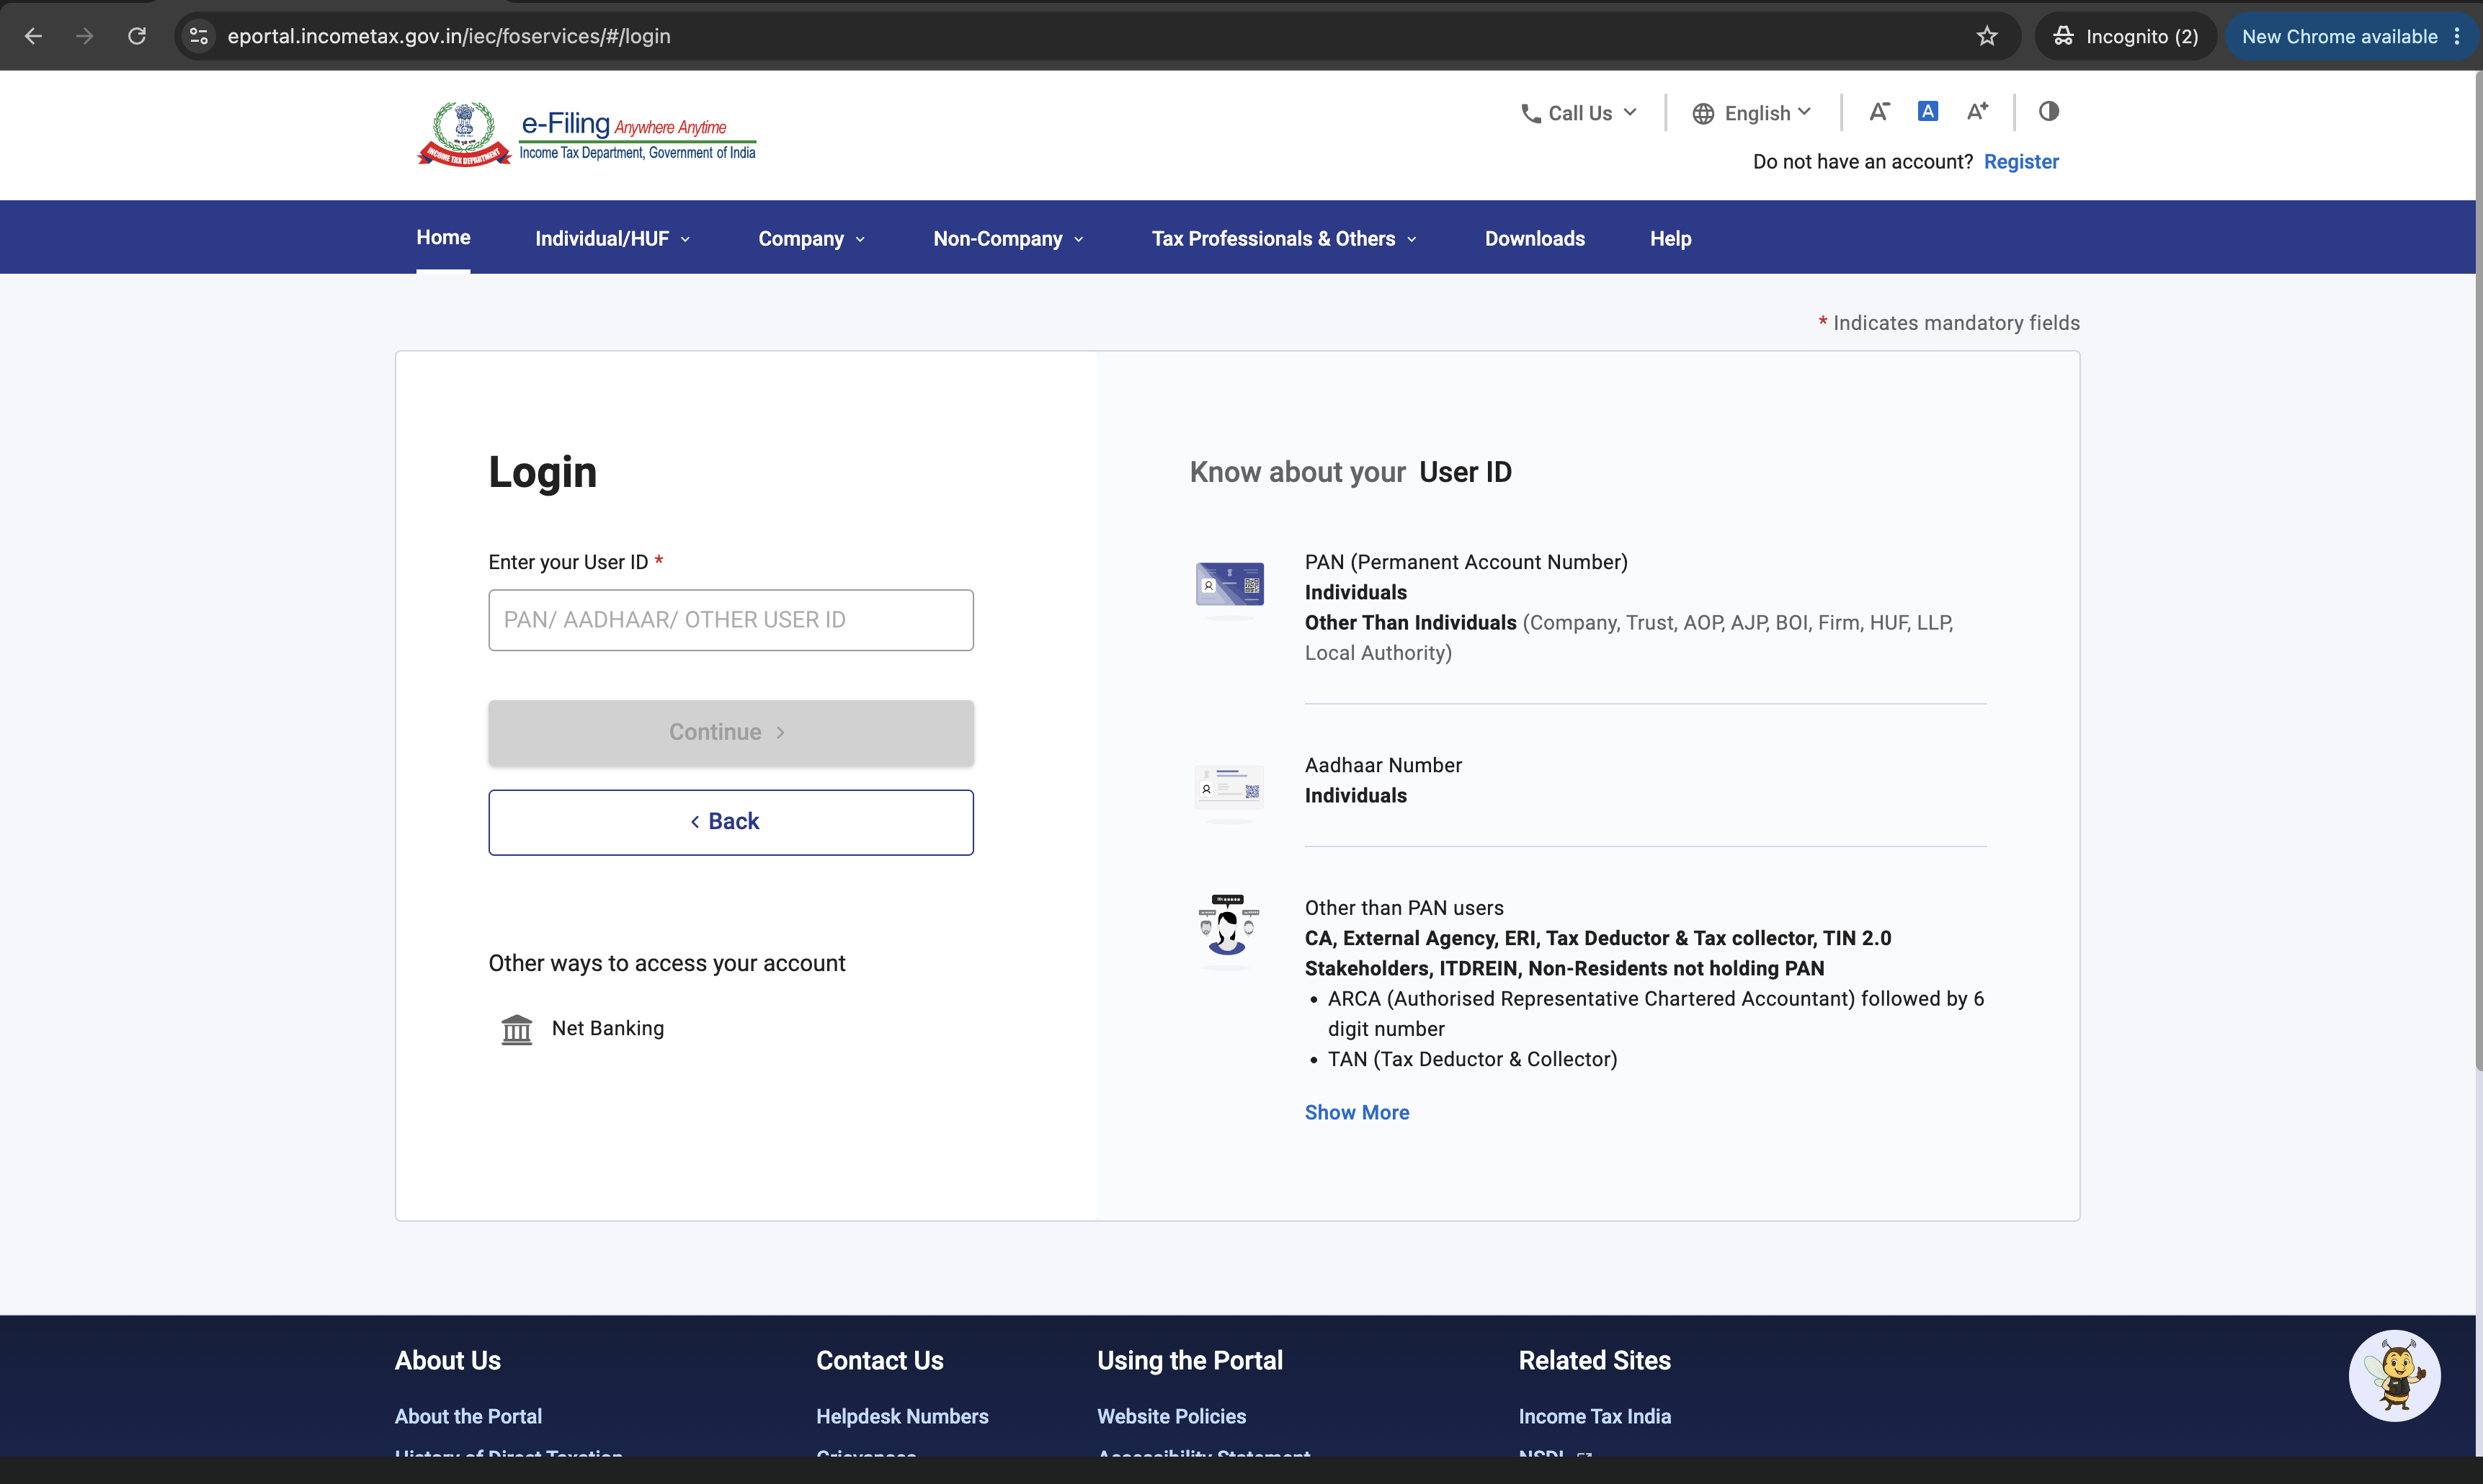This screenshot has width=2483, height=1484.
Task: Reset font size with blue A icon
Action: point(1928,111)
